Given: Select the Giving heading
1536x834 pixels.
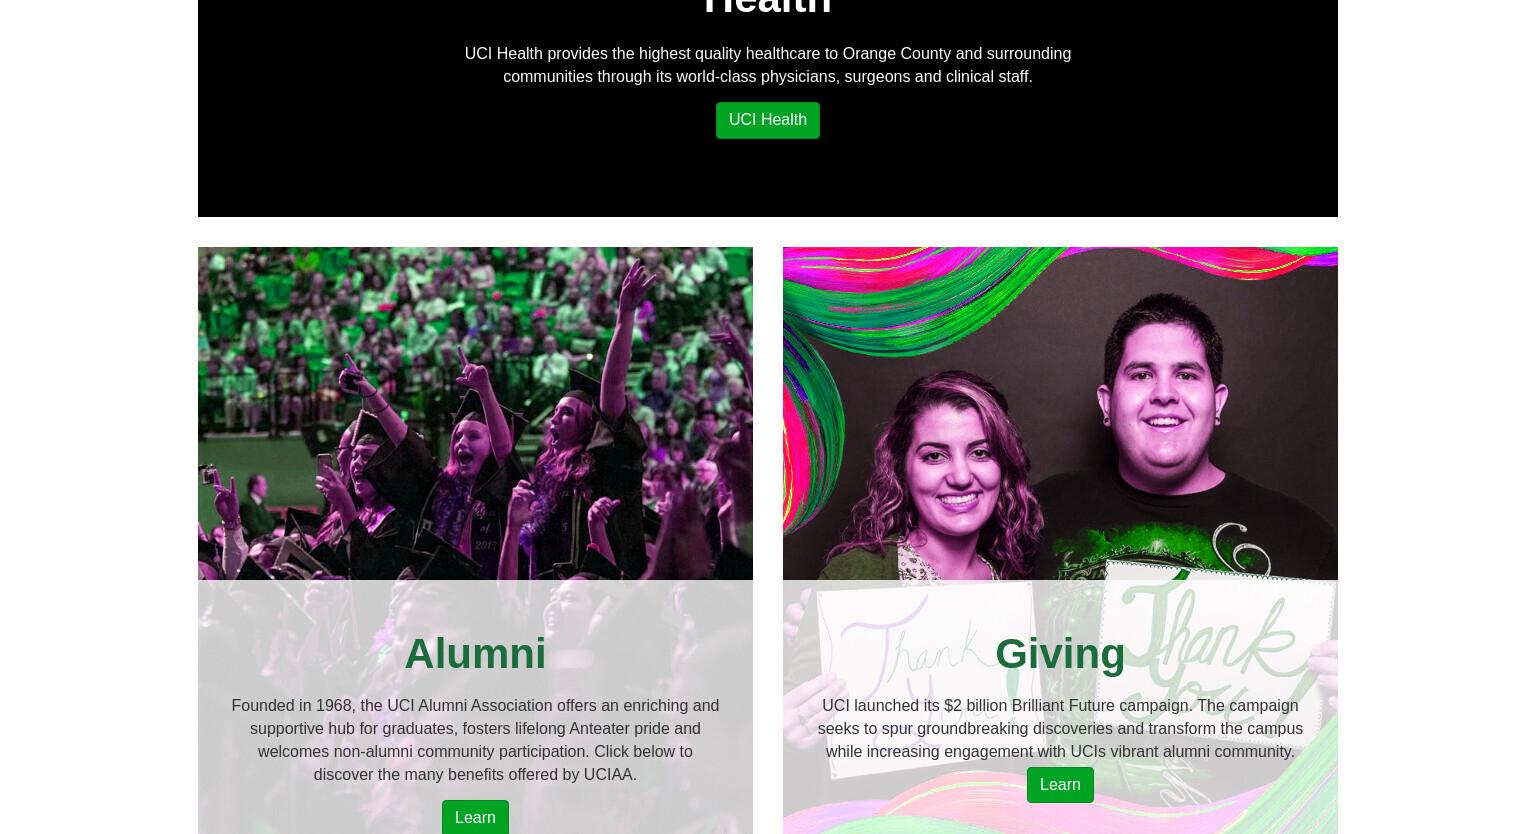Looking at the screenshot, I should [1060, 654].
